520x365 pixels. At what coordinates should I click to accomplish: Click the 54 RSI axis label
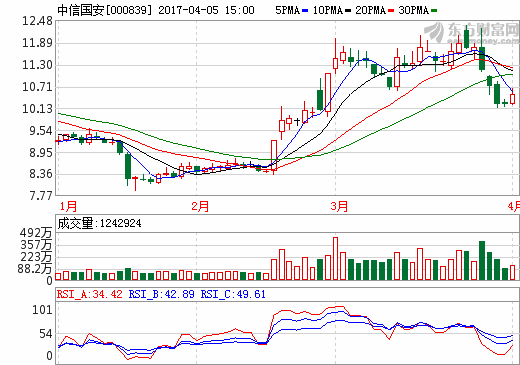coord(46,334)
